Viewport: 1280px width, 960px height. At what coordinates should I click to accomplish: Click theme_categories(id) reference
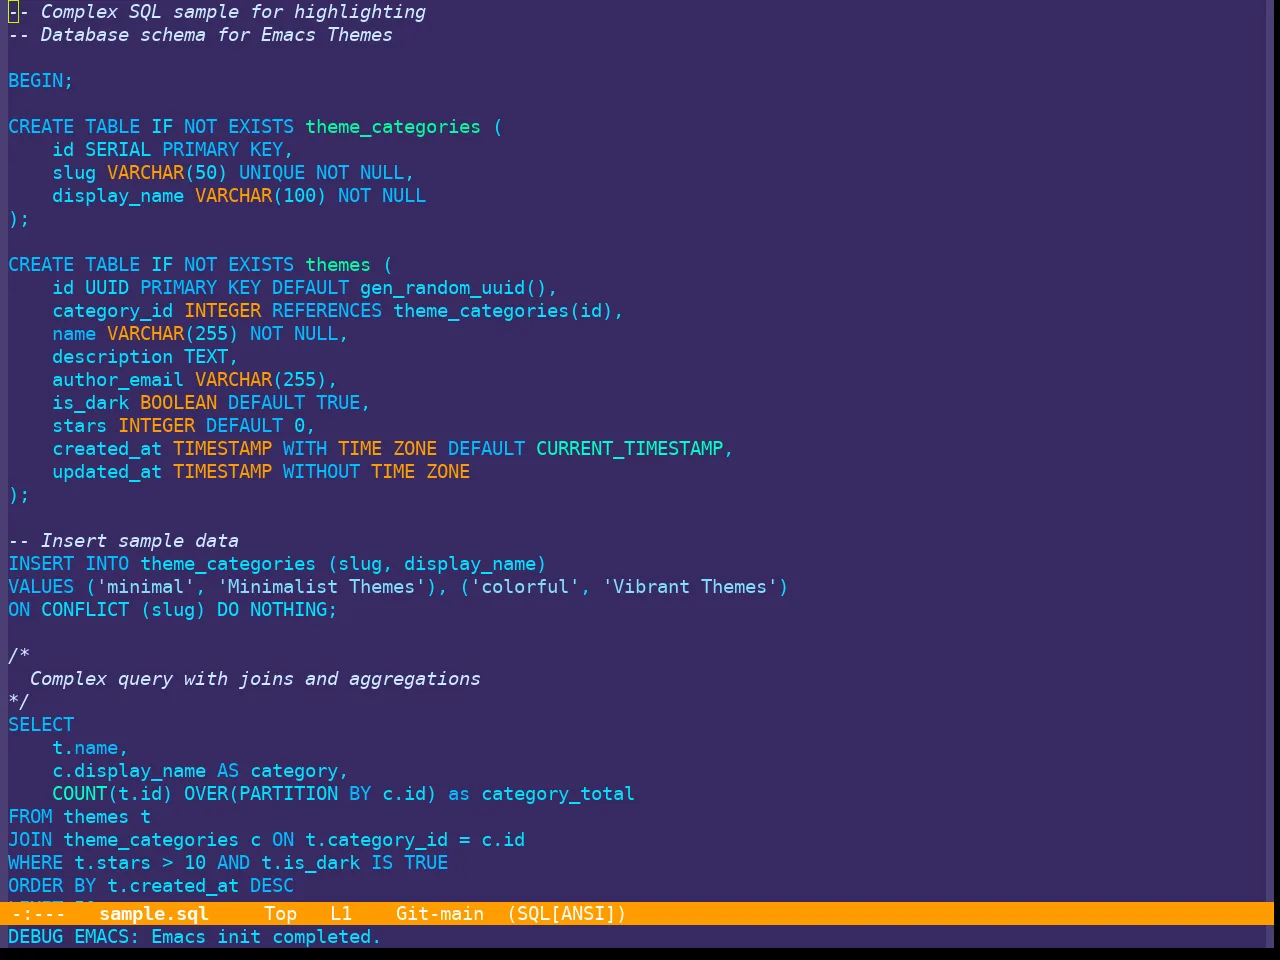click(503, 311)
